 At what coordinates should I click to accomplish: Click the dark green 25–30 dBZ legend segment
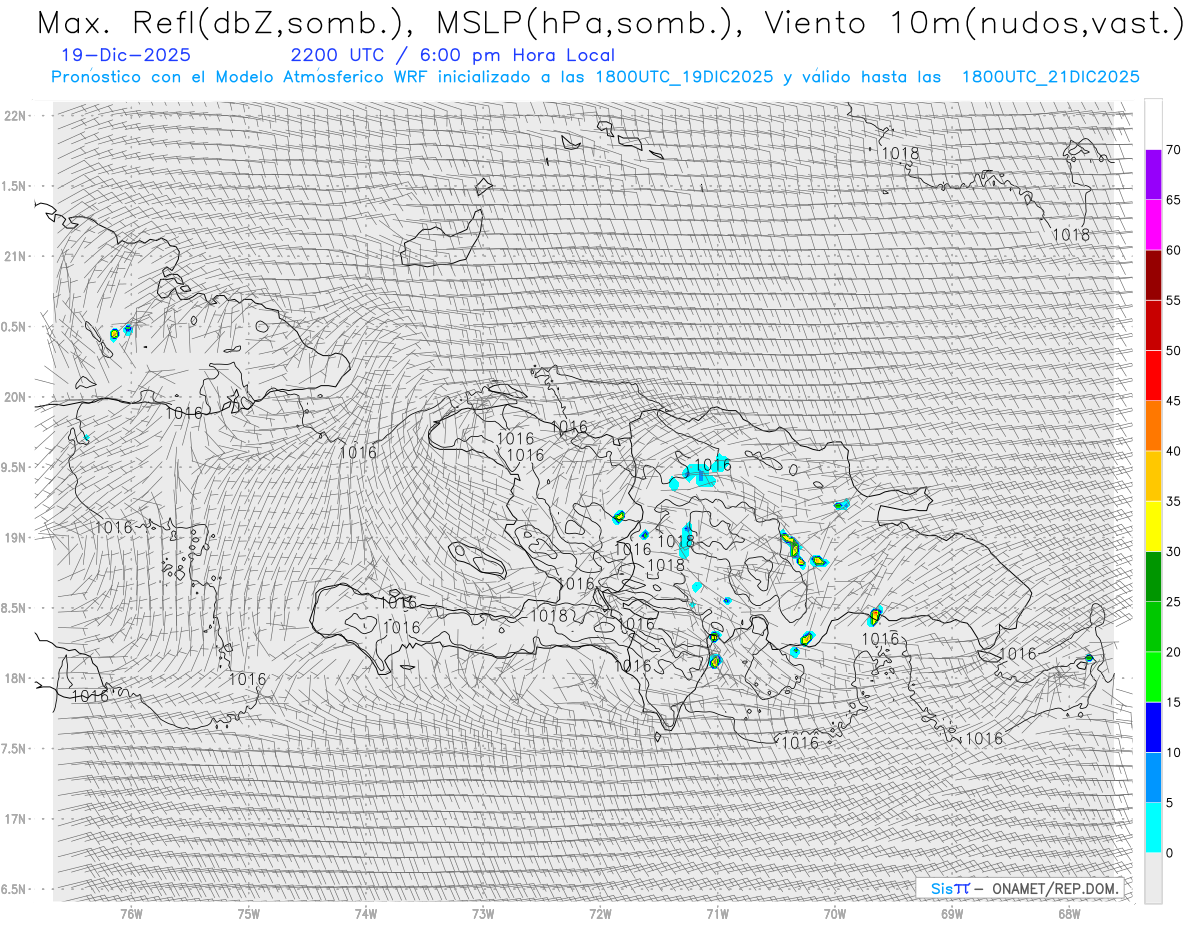pyautogui.click(x=1153, y=576)
